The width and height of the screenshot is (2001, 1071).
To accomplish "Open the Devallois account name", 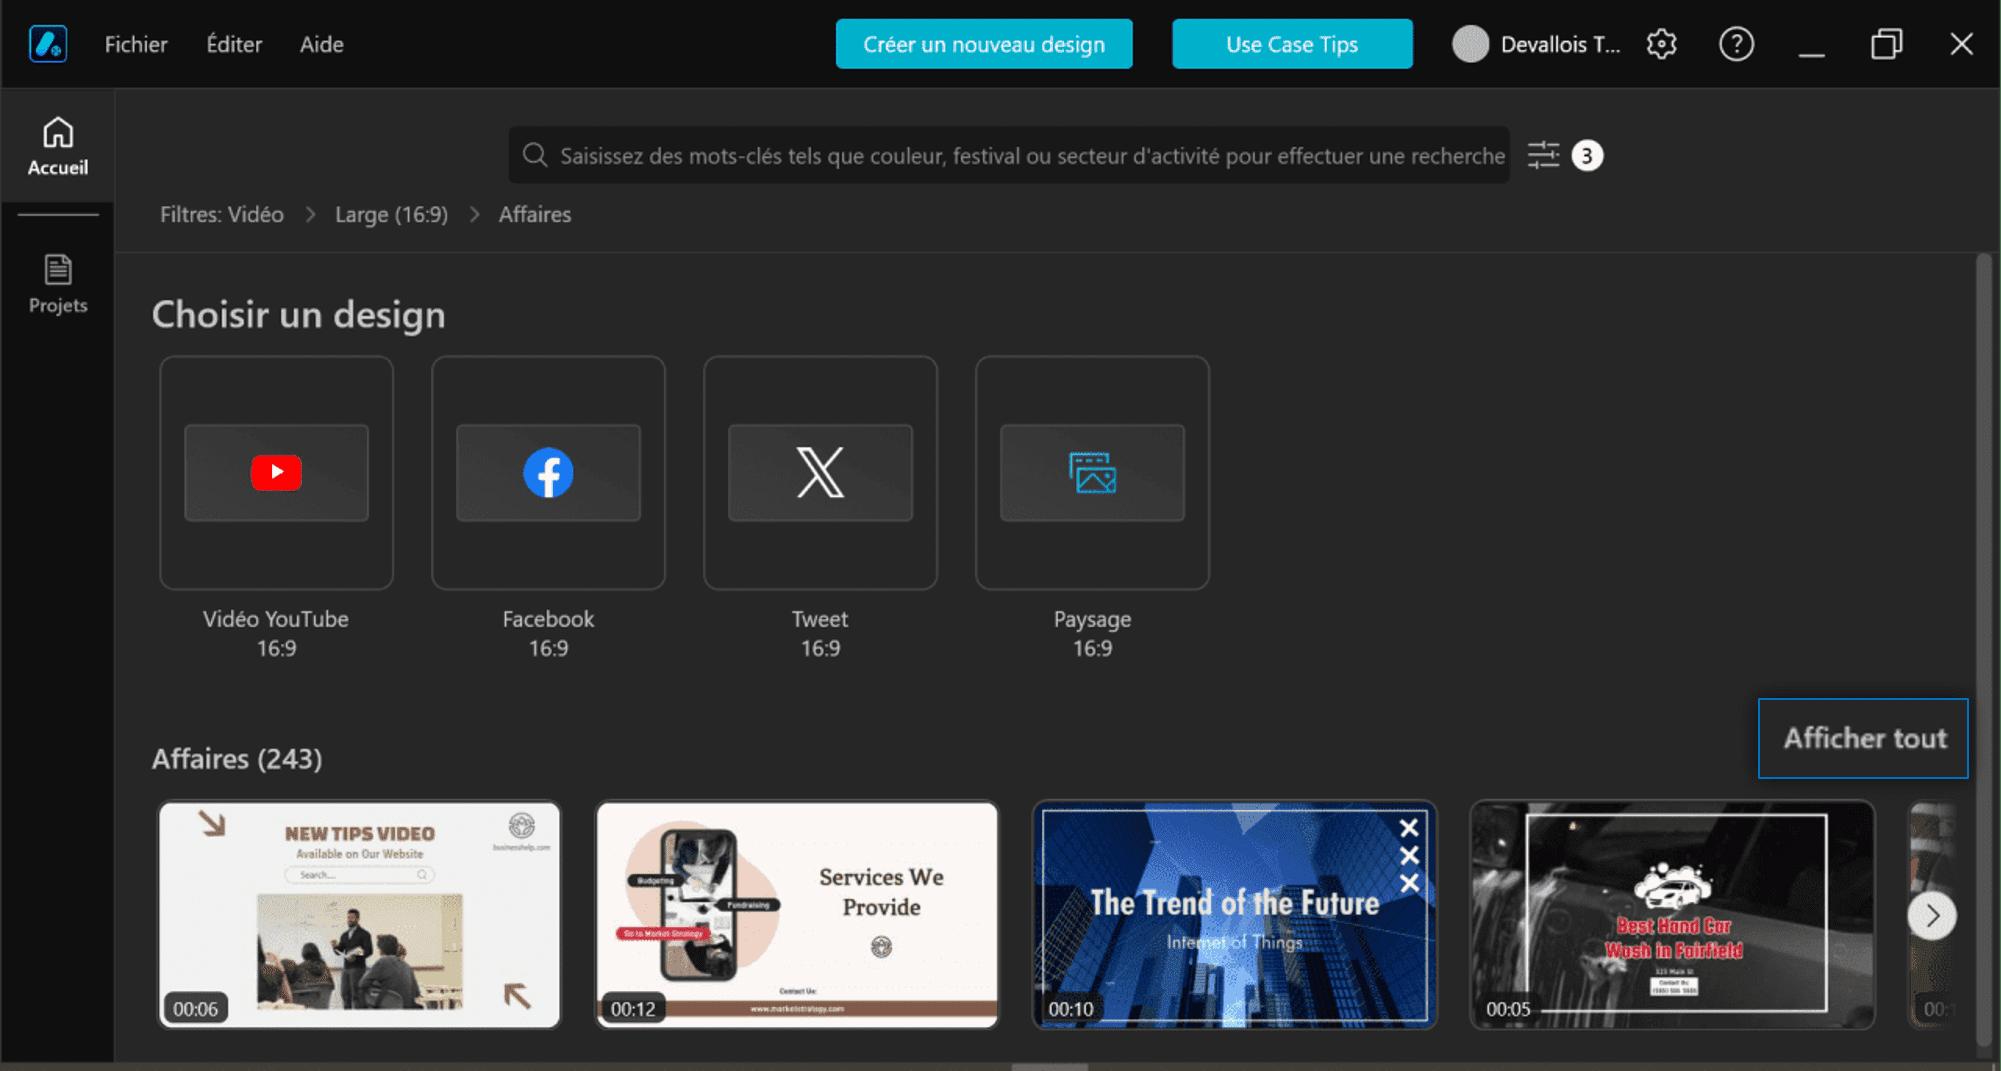I will click(1560, 44).
